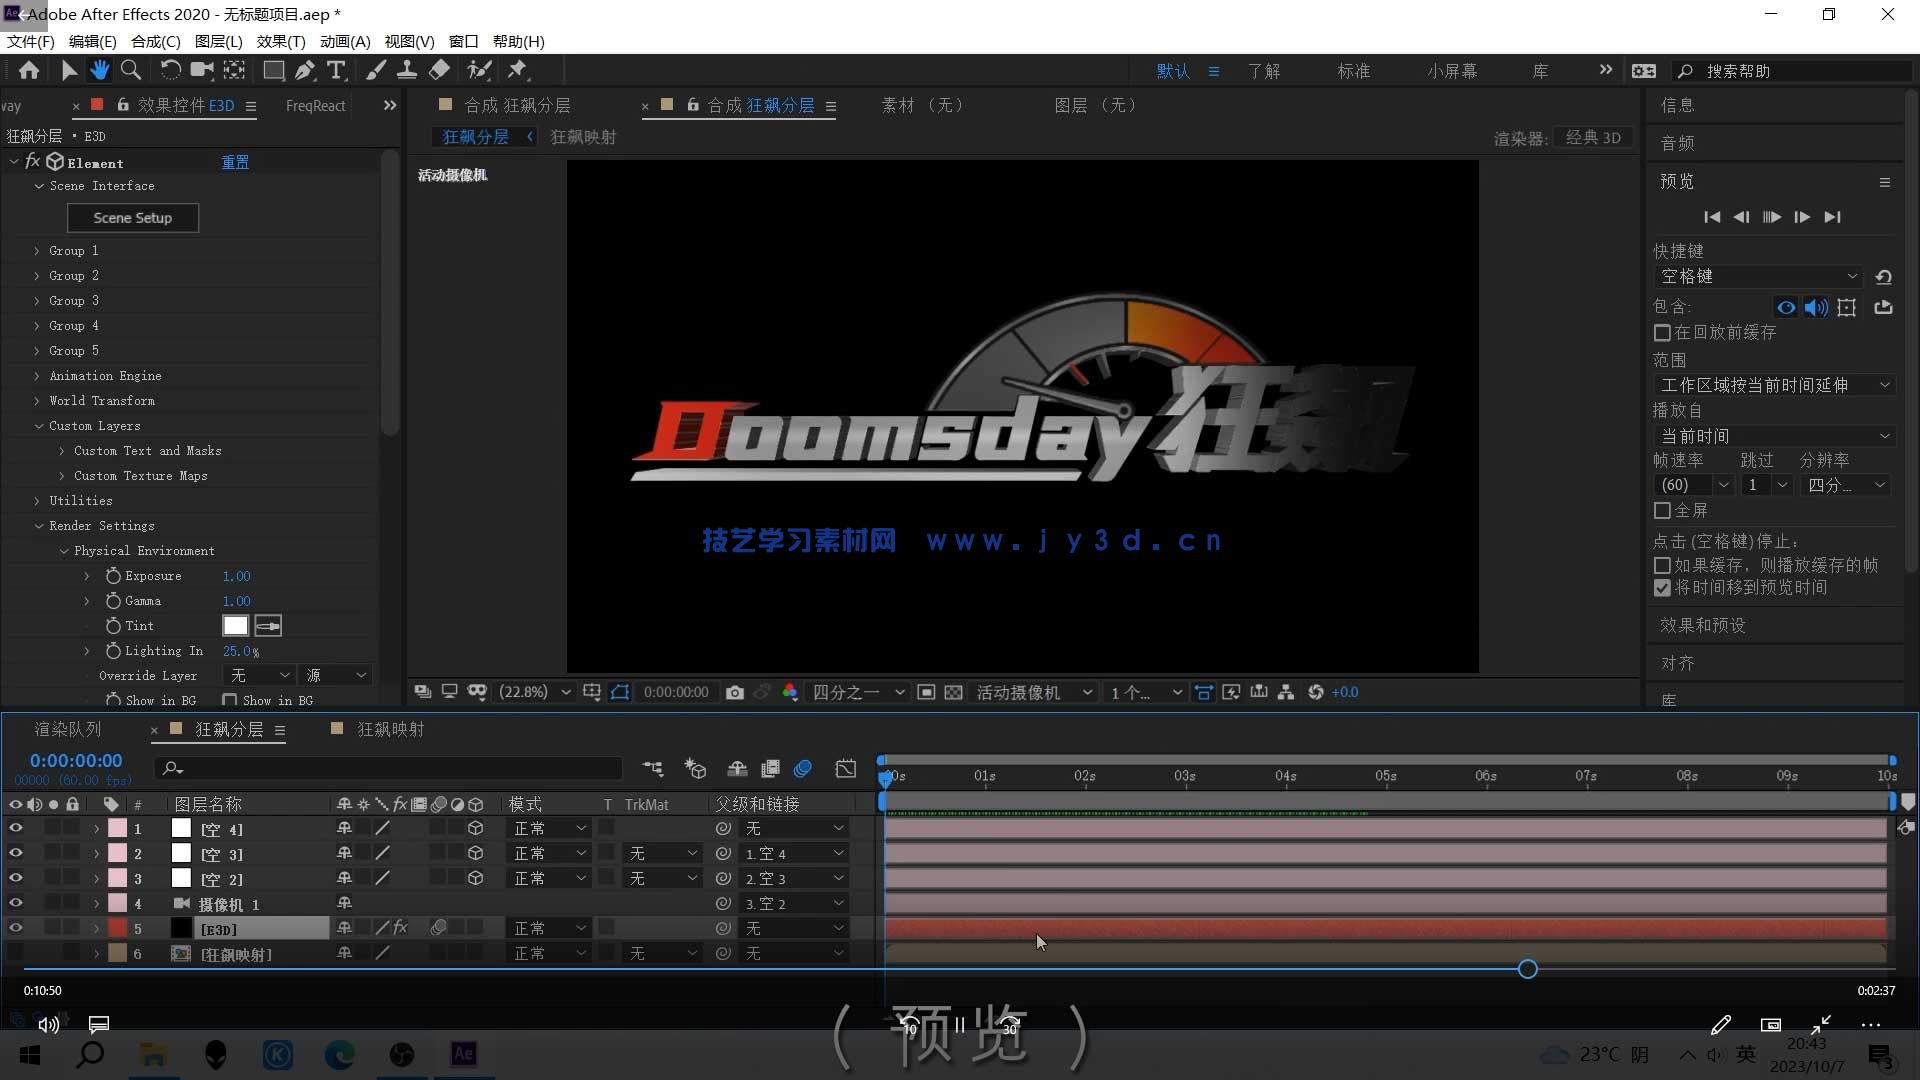Screen dimensions: 1920x1080
Task: Select the horizontal Type tool
Action: (x=336, y=70)
